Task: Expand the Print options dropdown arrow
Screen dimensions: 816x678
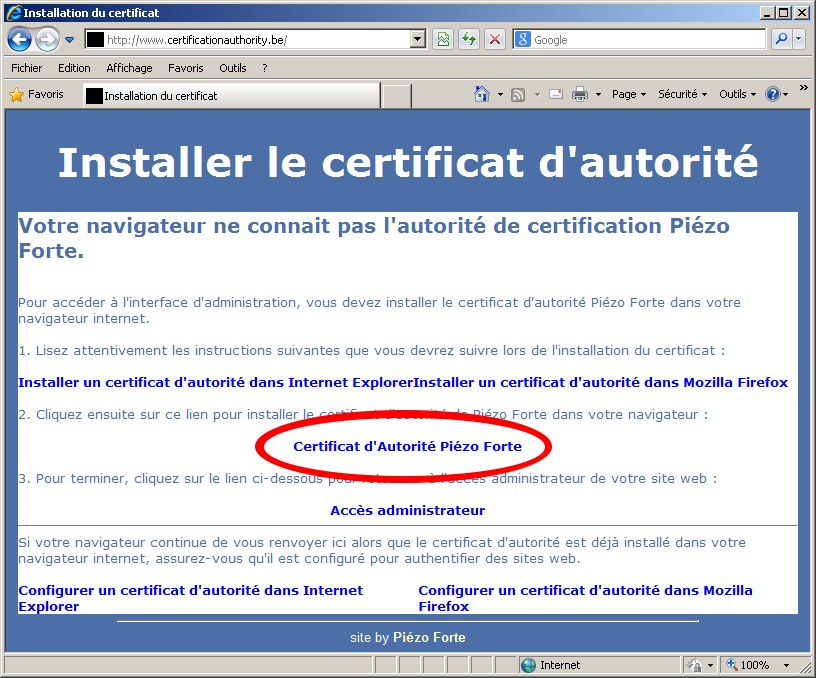Action: point(598,95)
